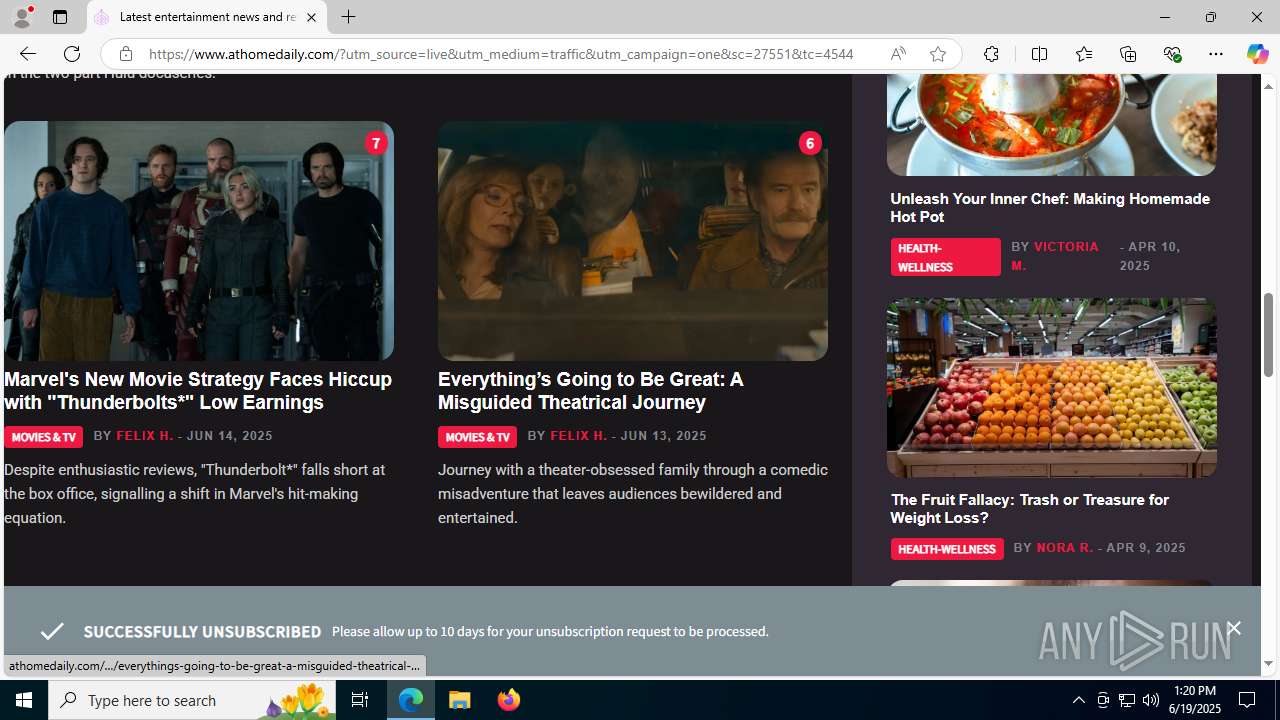Click comment count badge 7

376,143
